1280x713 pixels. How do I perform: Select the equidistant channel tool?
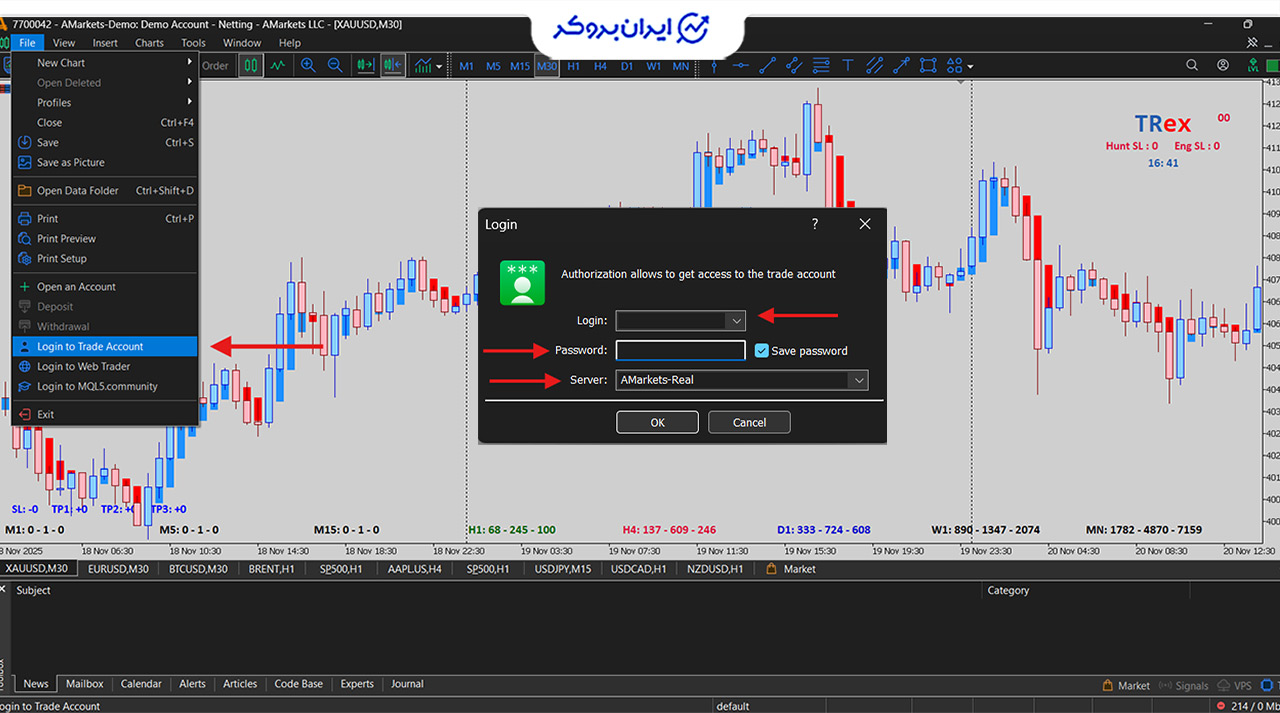click(794, 66)
